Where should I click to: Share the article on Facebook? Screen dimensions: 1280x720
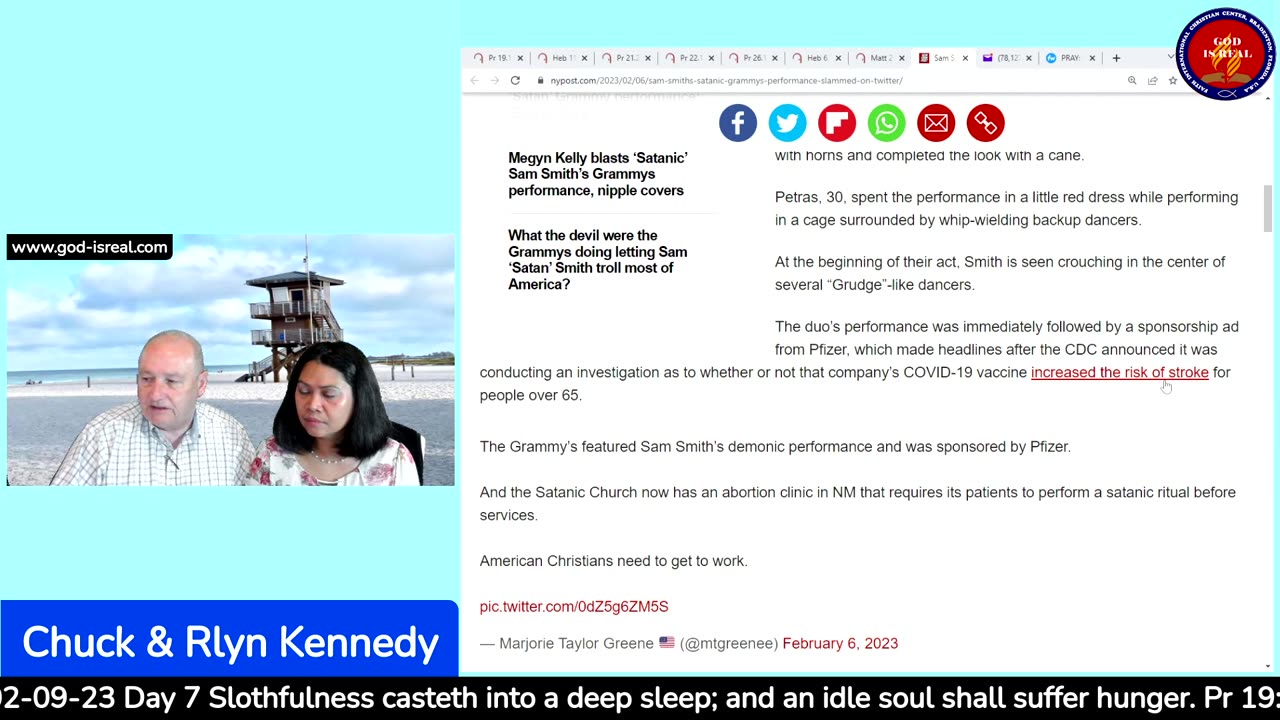point(738,123)
